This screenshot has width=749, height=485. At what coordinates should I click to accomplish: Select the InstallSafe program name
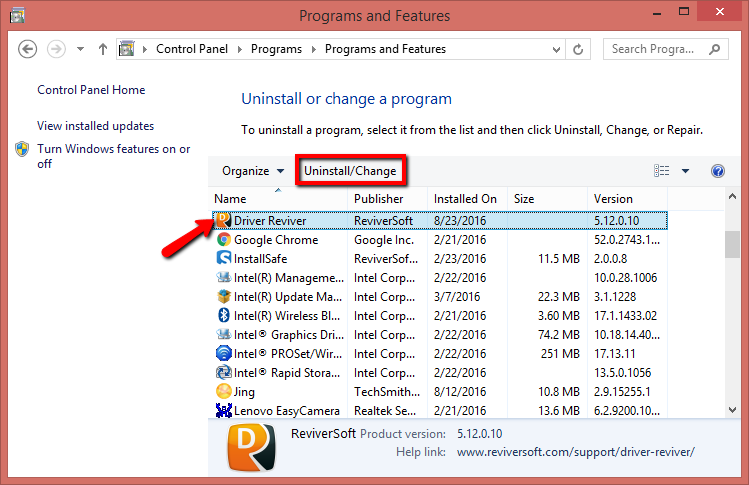point(260,259)
